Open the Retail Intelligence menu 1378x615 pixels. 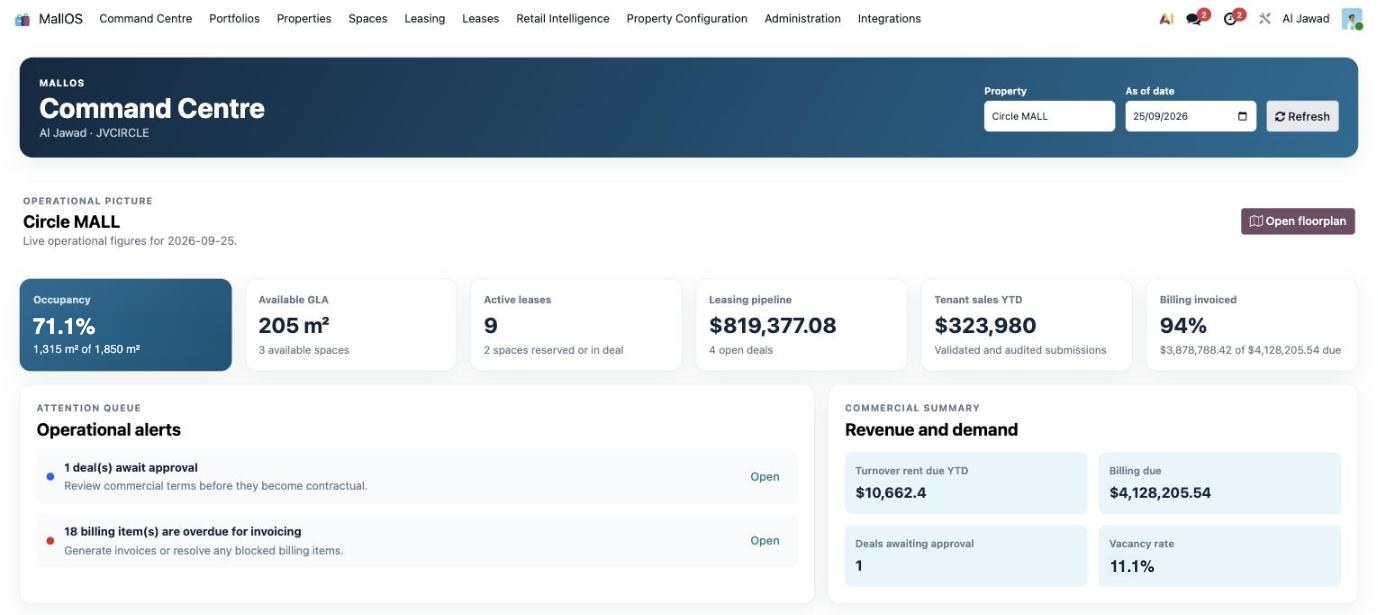point(563,19)
